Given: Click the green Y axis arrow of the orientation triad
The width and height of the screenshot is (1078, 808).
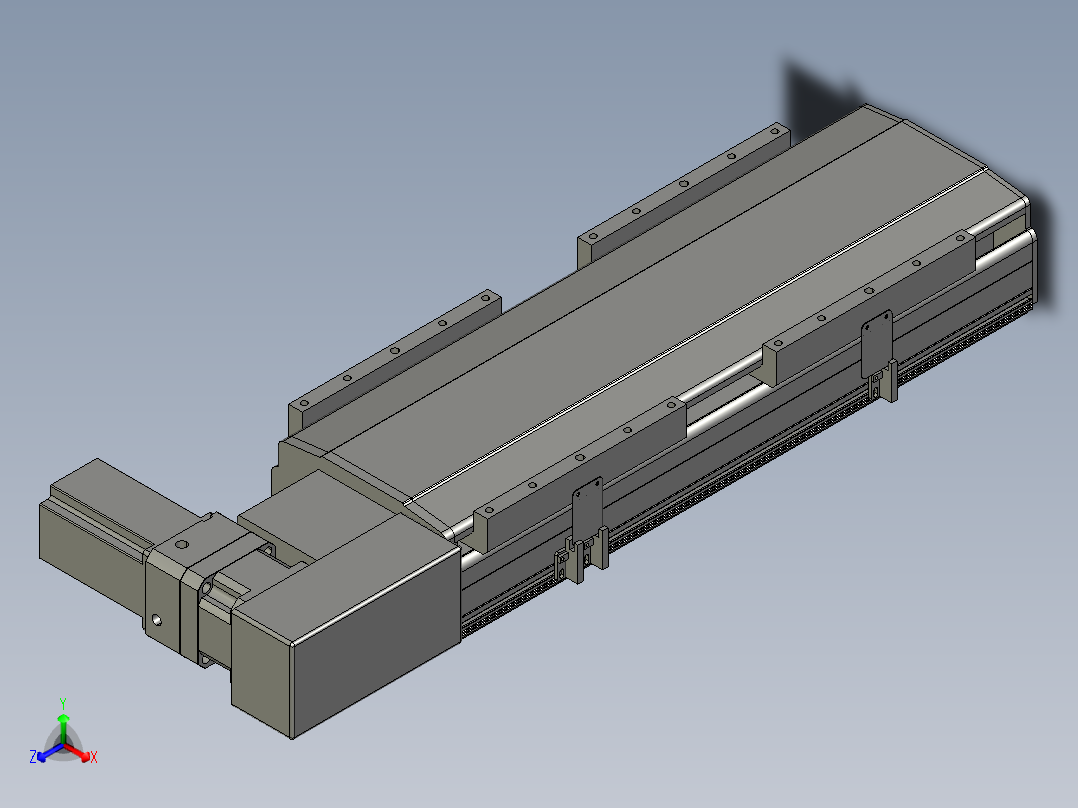Looking at the screenshot, I should 63,728.
